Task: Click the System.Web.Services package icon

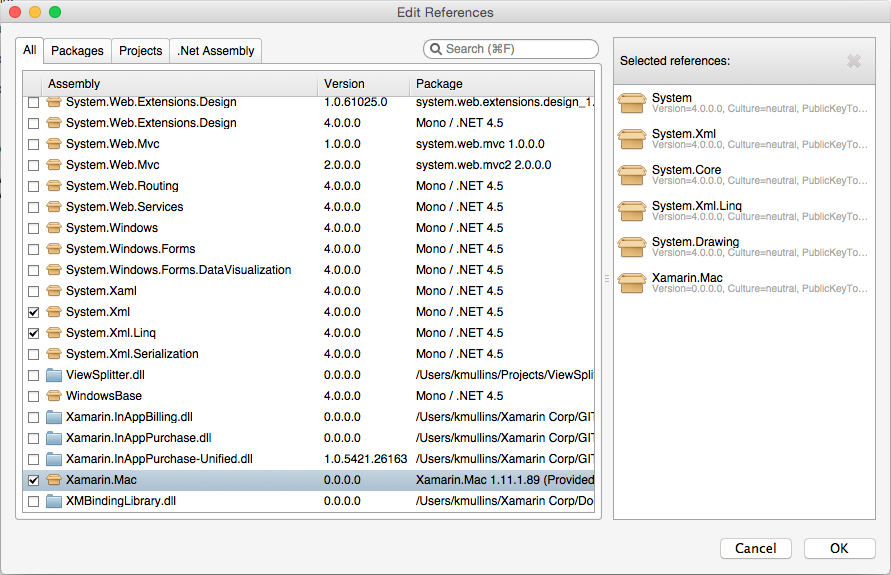Action: coord(54,207)
